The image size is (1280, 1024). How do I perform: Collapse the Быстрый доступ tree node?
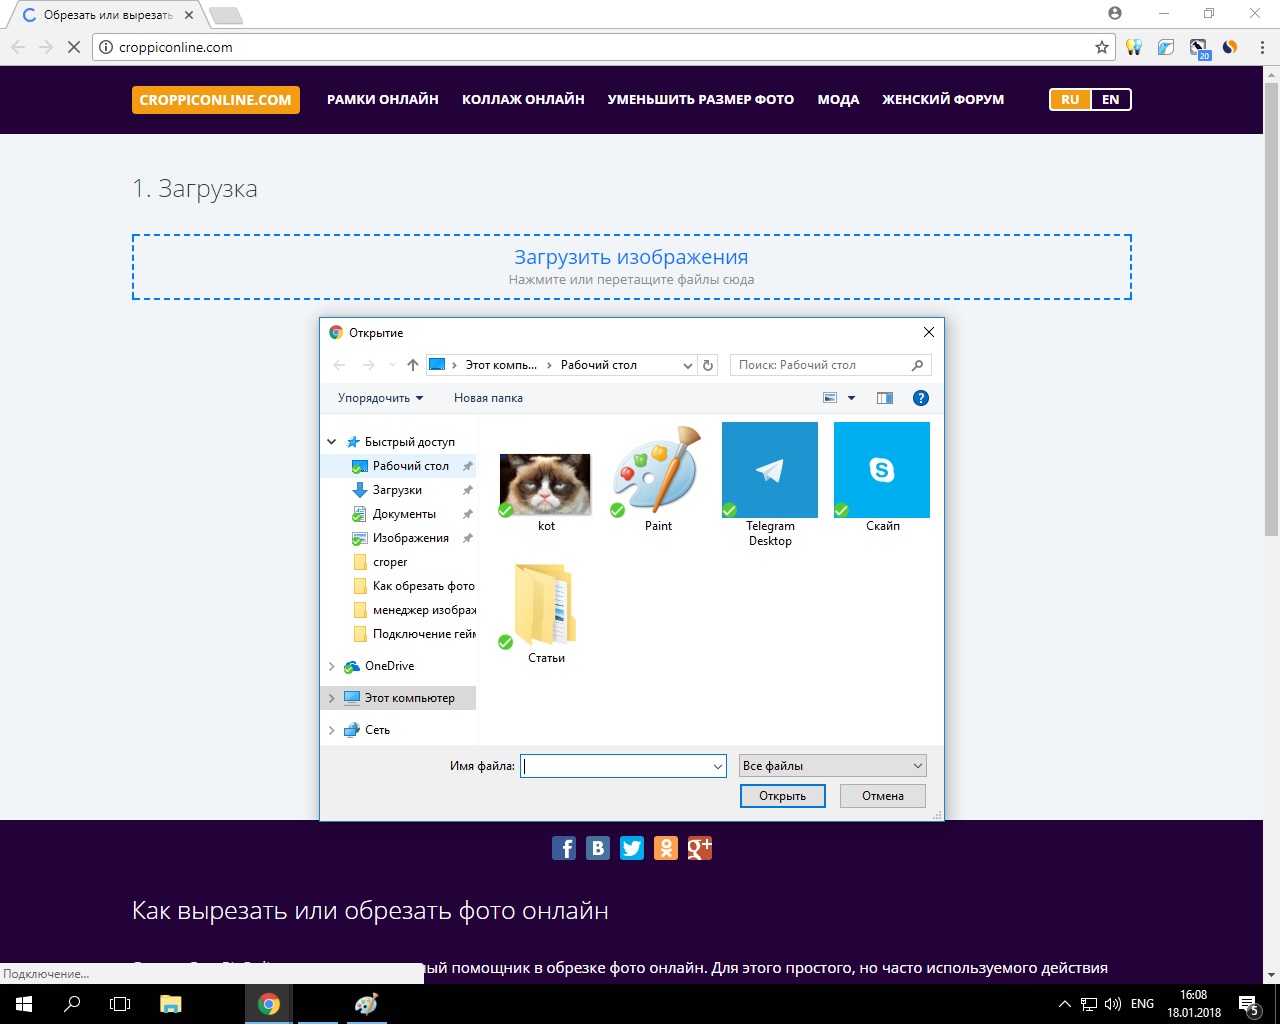332,442
